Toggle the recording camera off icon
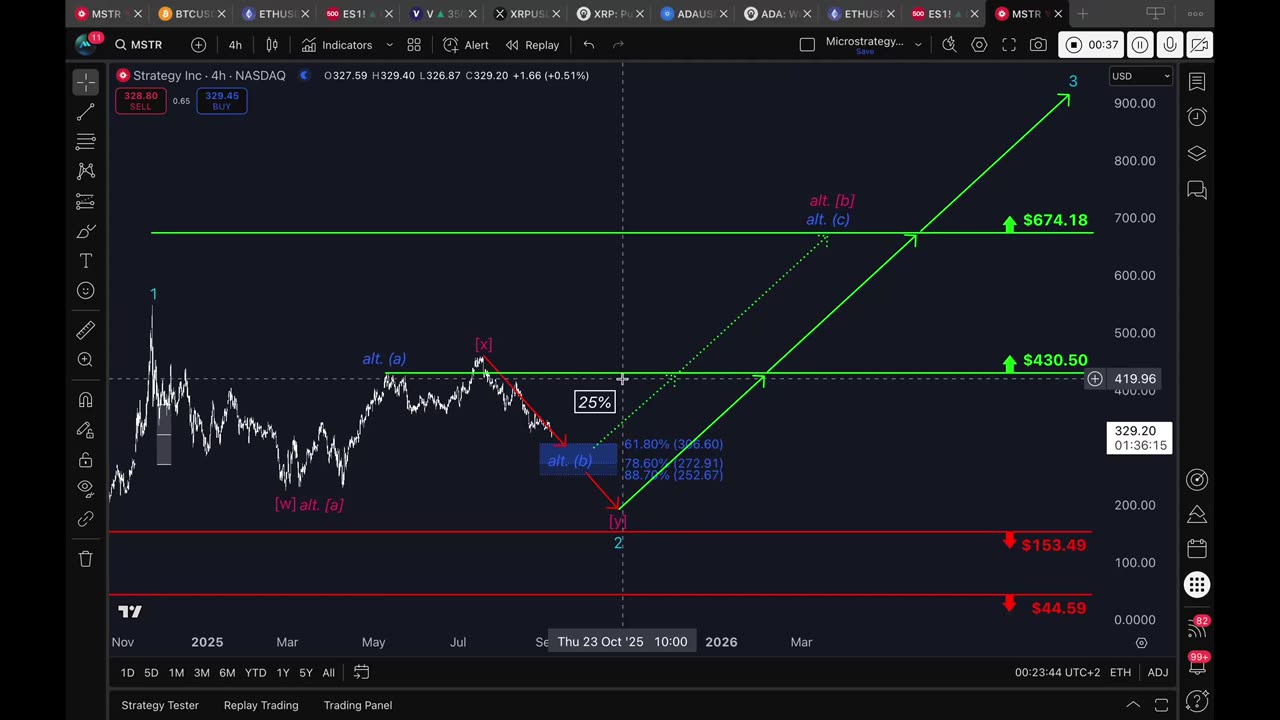 [x=1199, y=45]
